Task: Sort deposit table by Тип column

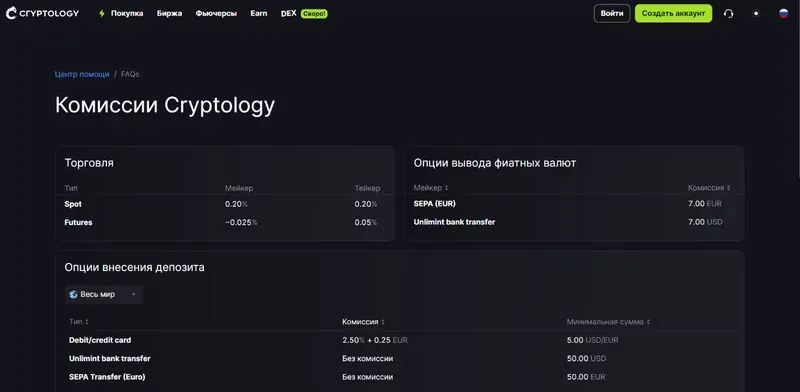Action: point(79,322)
